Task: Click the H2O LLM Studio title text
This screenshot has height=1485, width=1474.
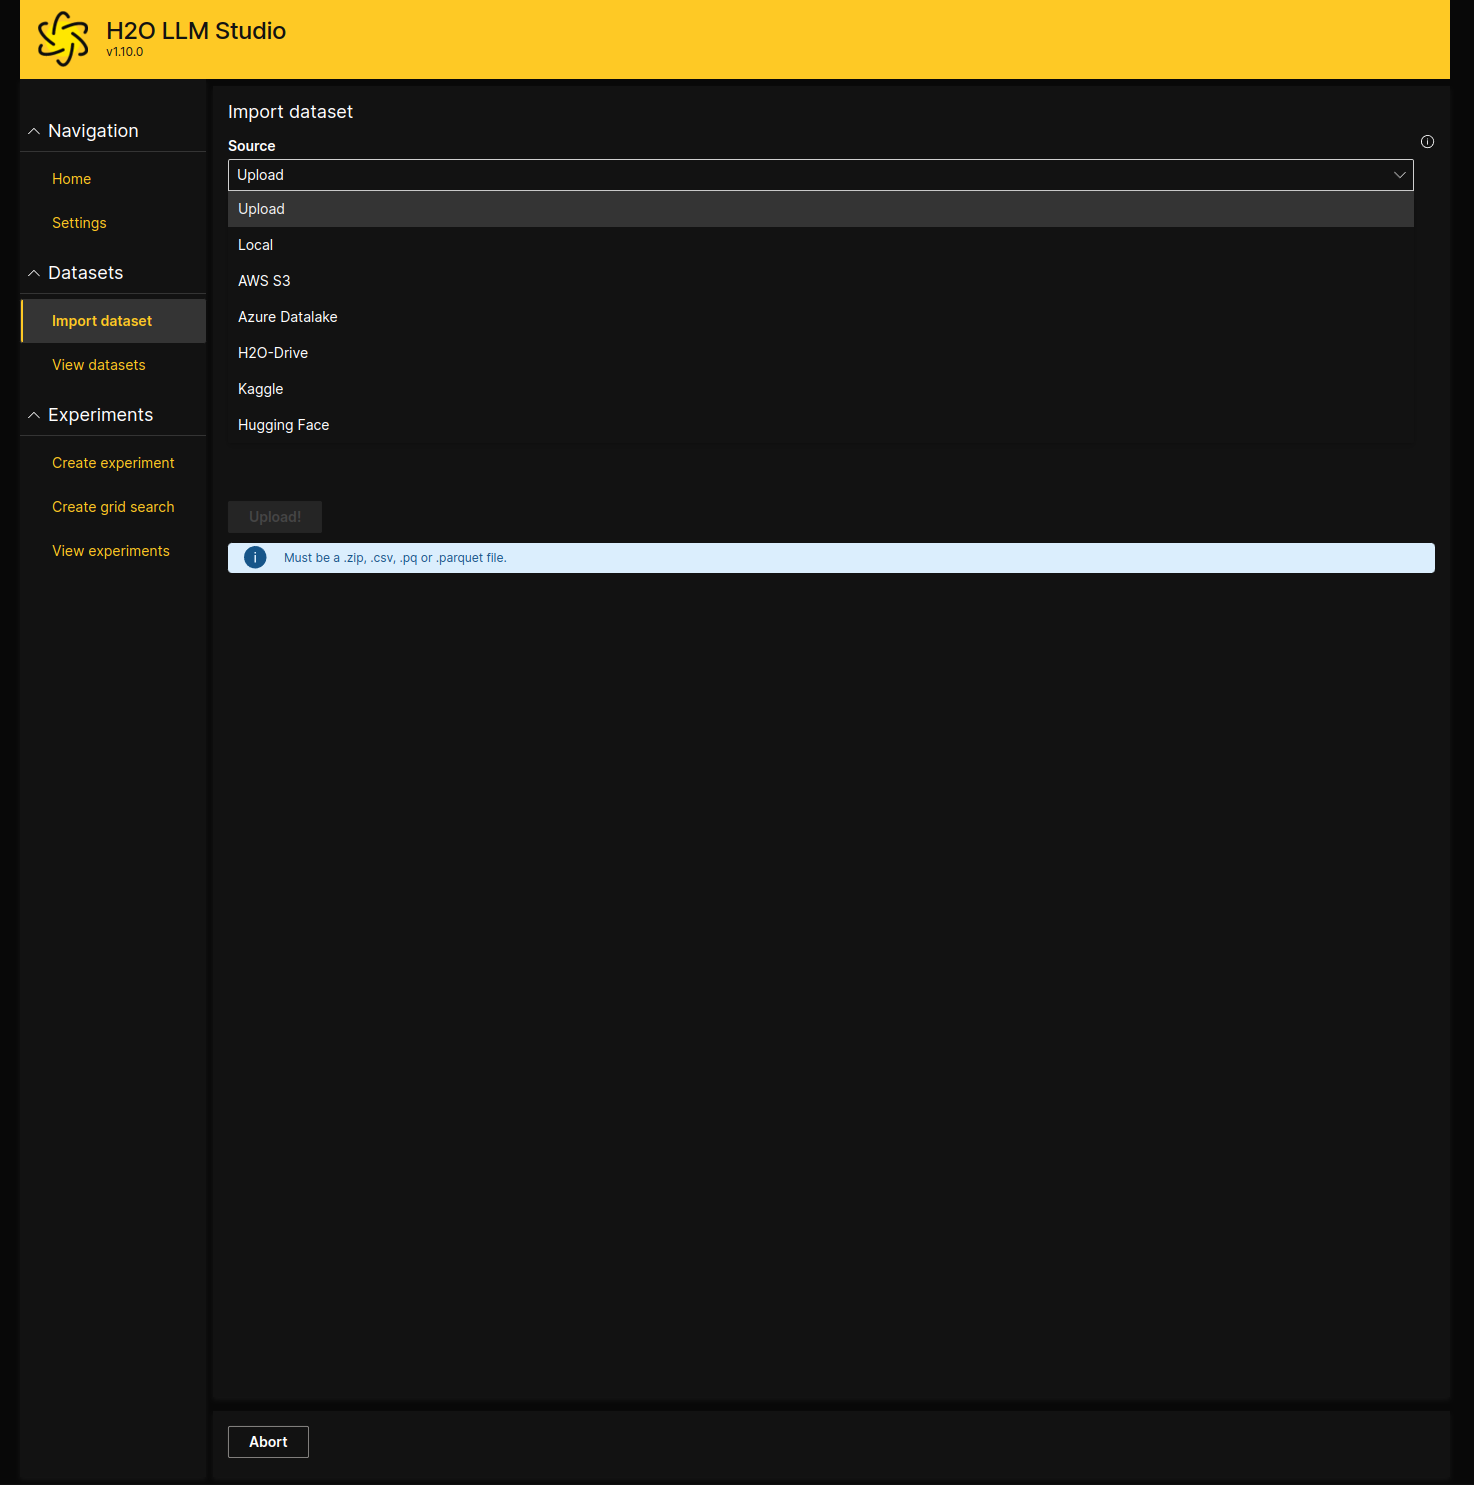Action: [x=196, y=31]
